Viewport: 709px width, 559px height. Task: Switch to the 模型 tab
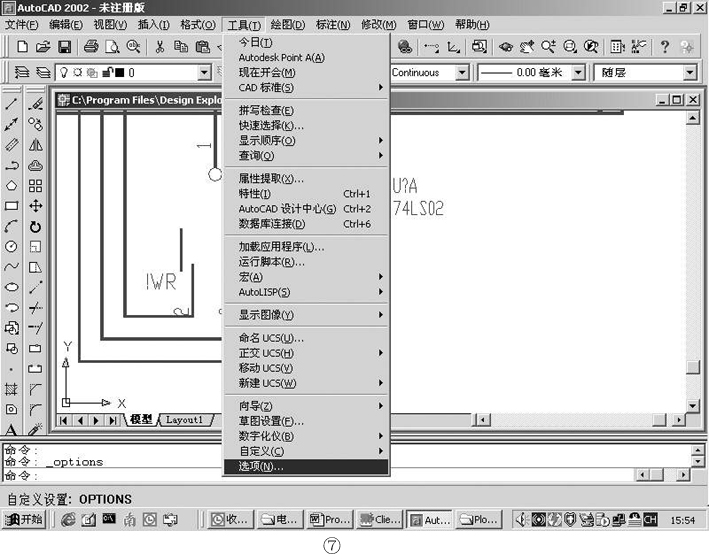[x=141, y=420]
